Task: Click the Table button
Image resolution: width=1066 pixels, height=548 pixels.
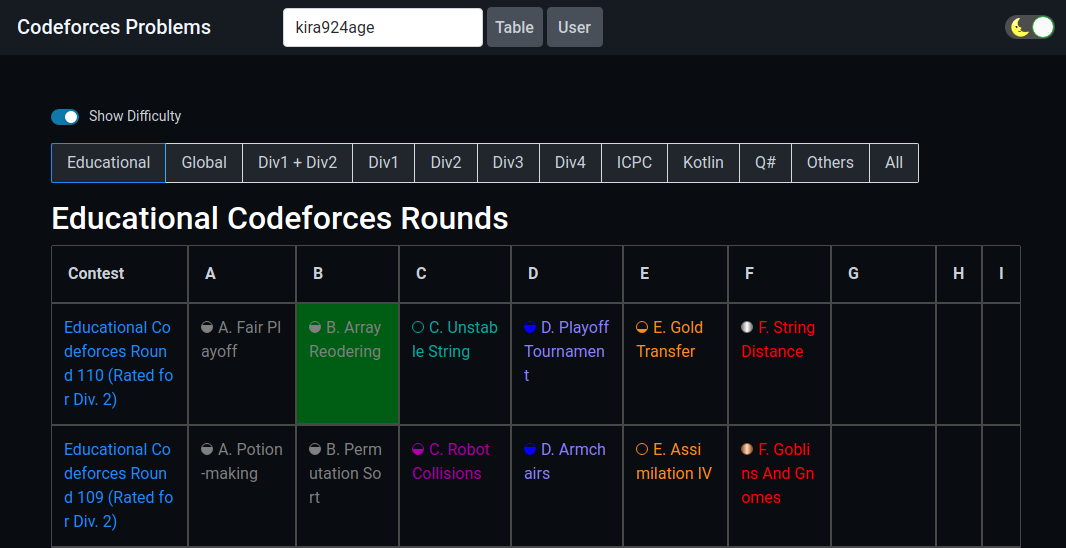Action: tap(515, 27)
